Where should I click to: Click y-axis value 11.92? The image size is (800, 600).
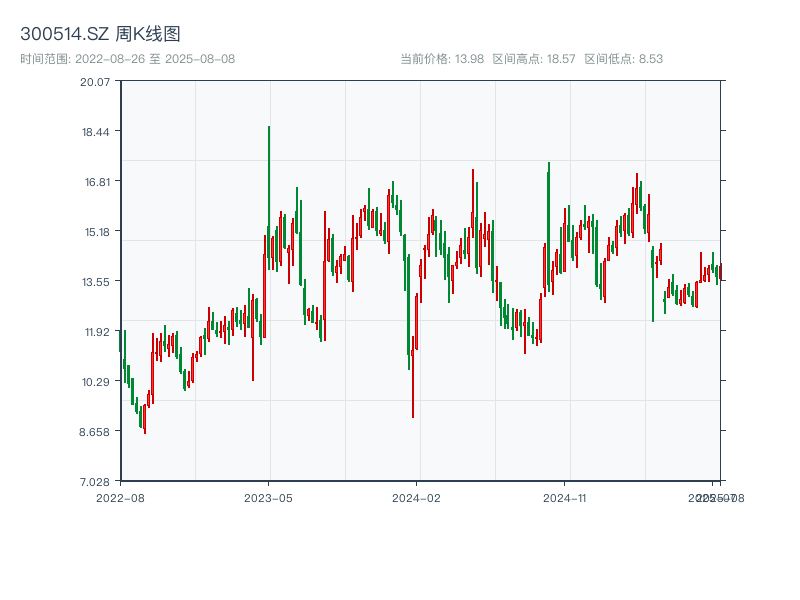coord(97,332)
